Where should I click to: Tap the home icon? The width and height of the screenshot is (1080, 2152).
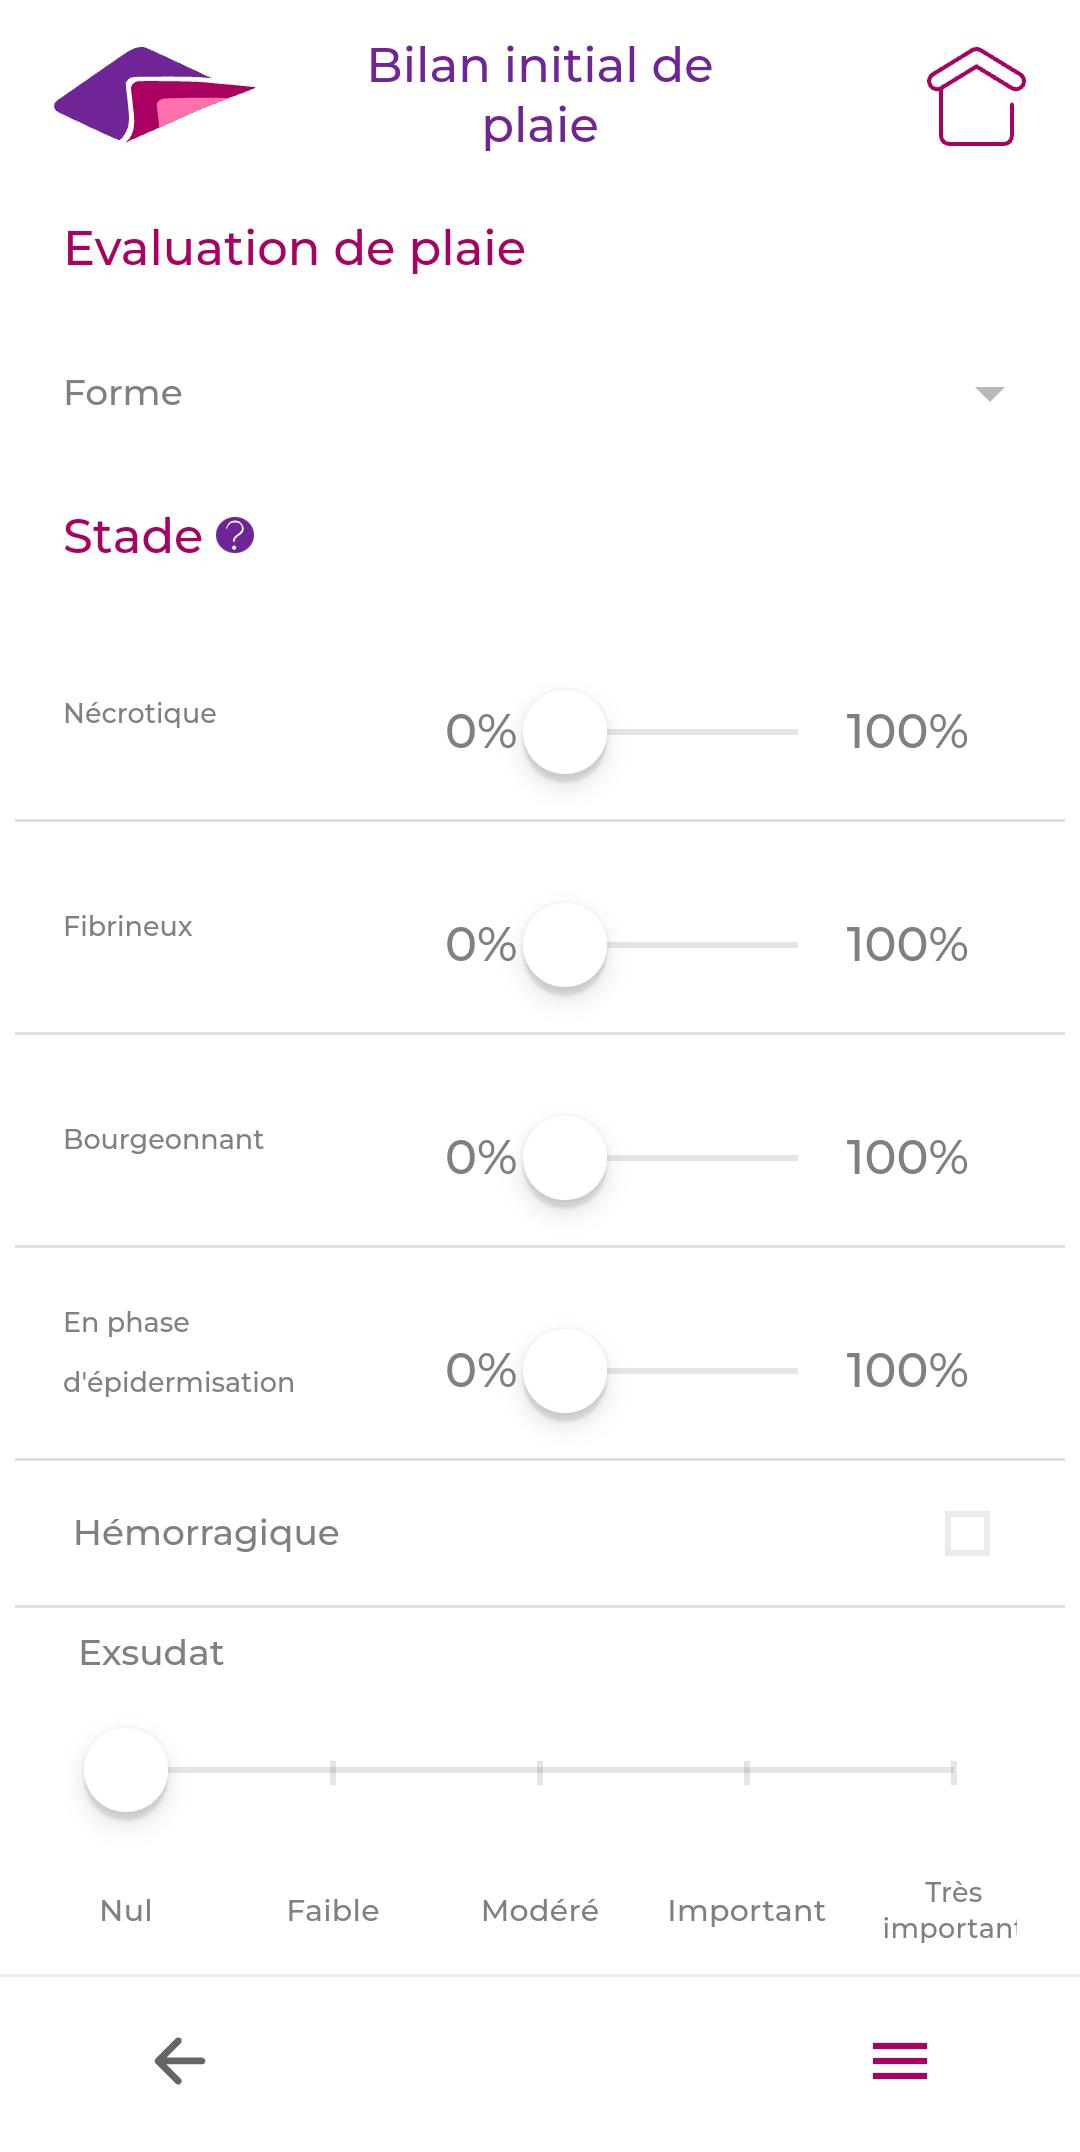point(976,96)
